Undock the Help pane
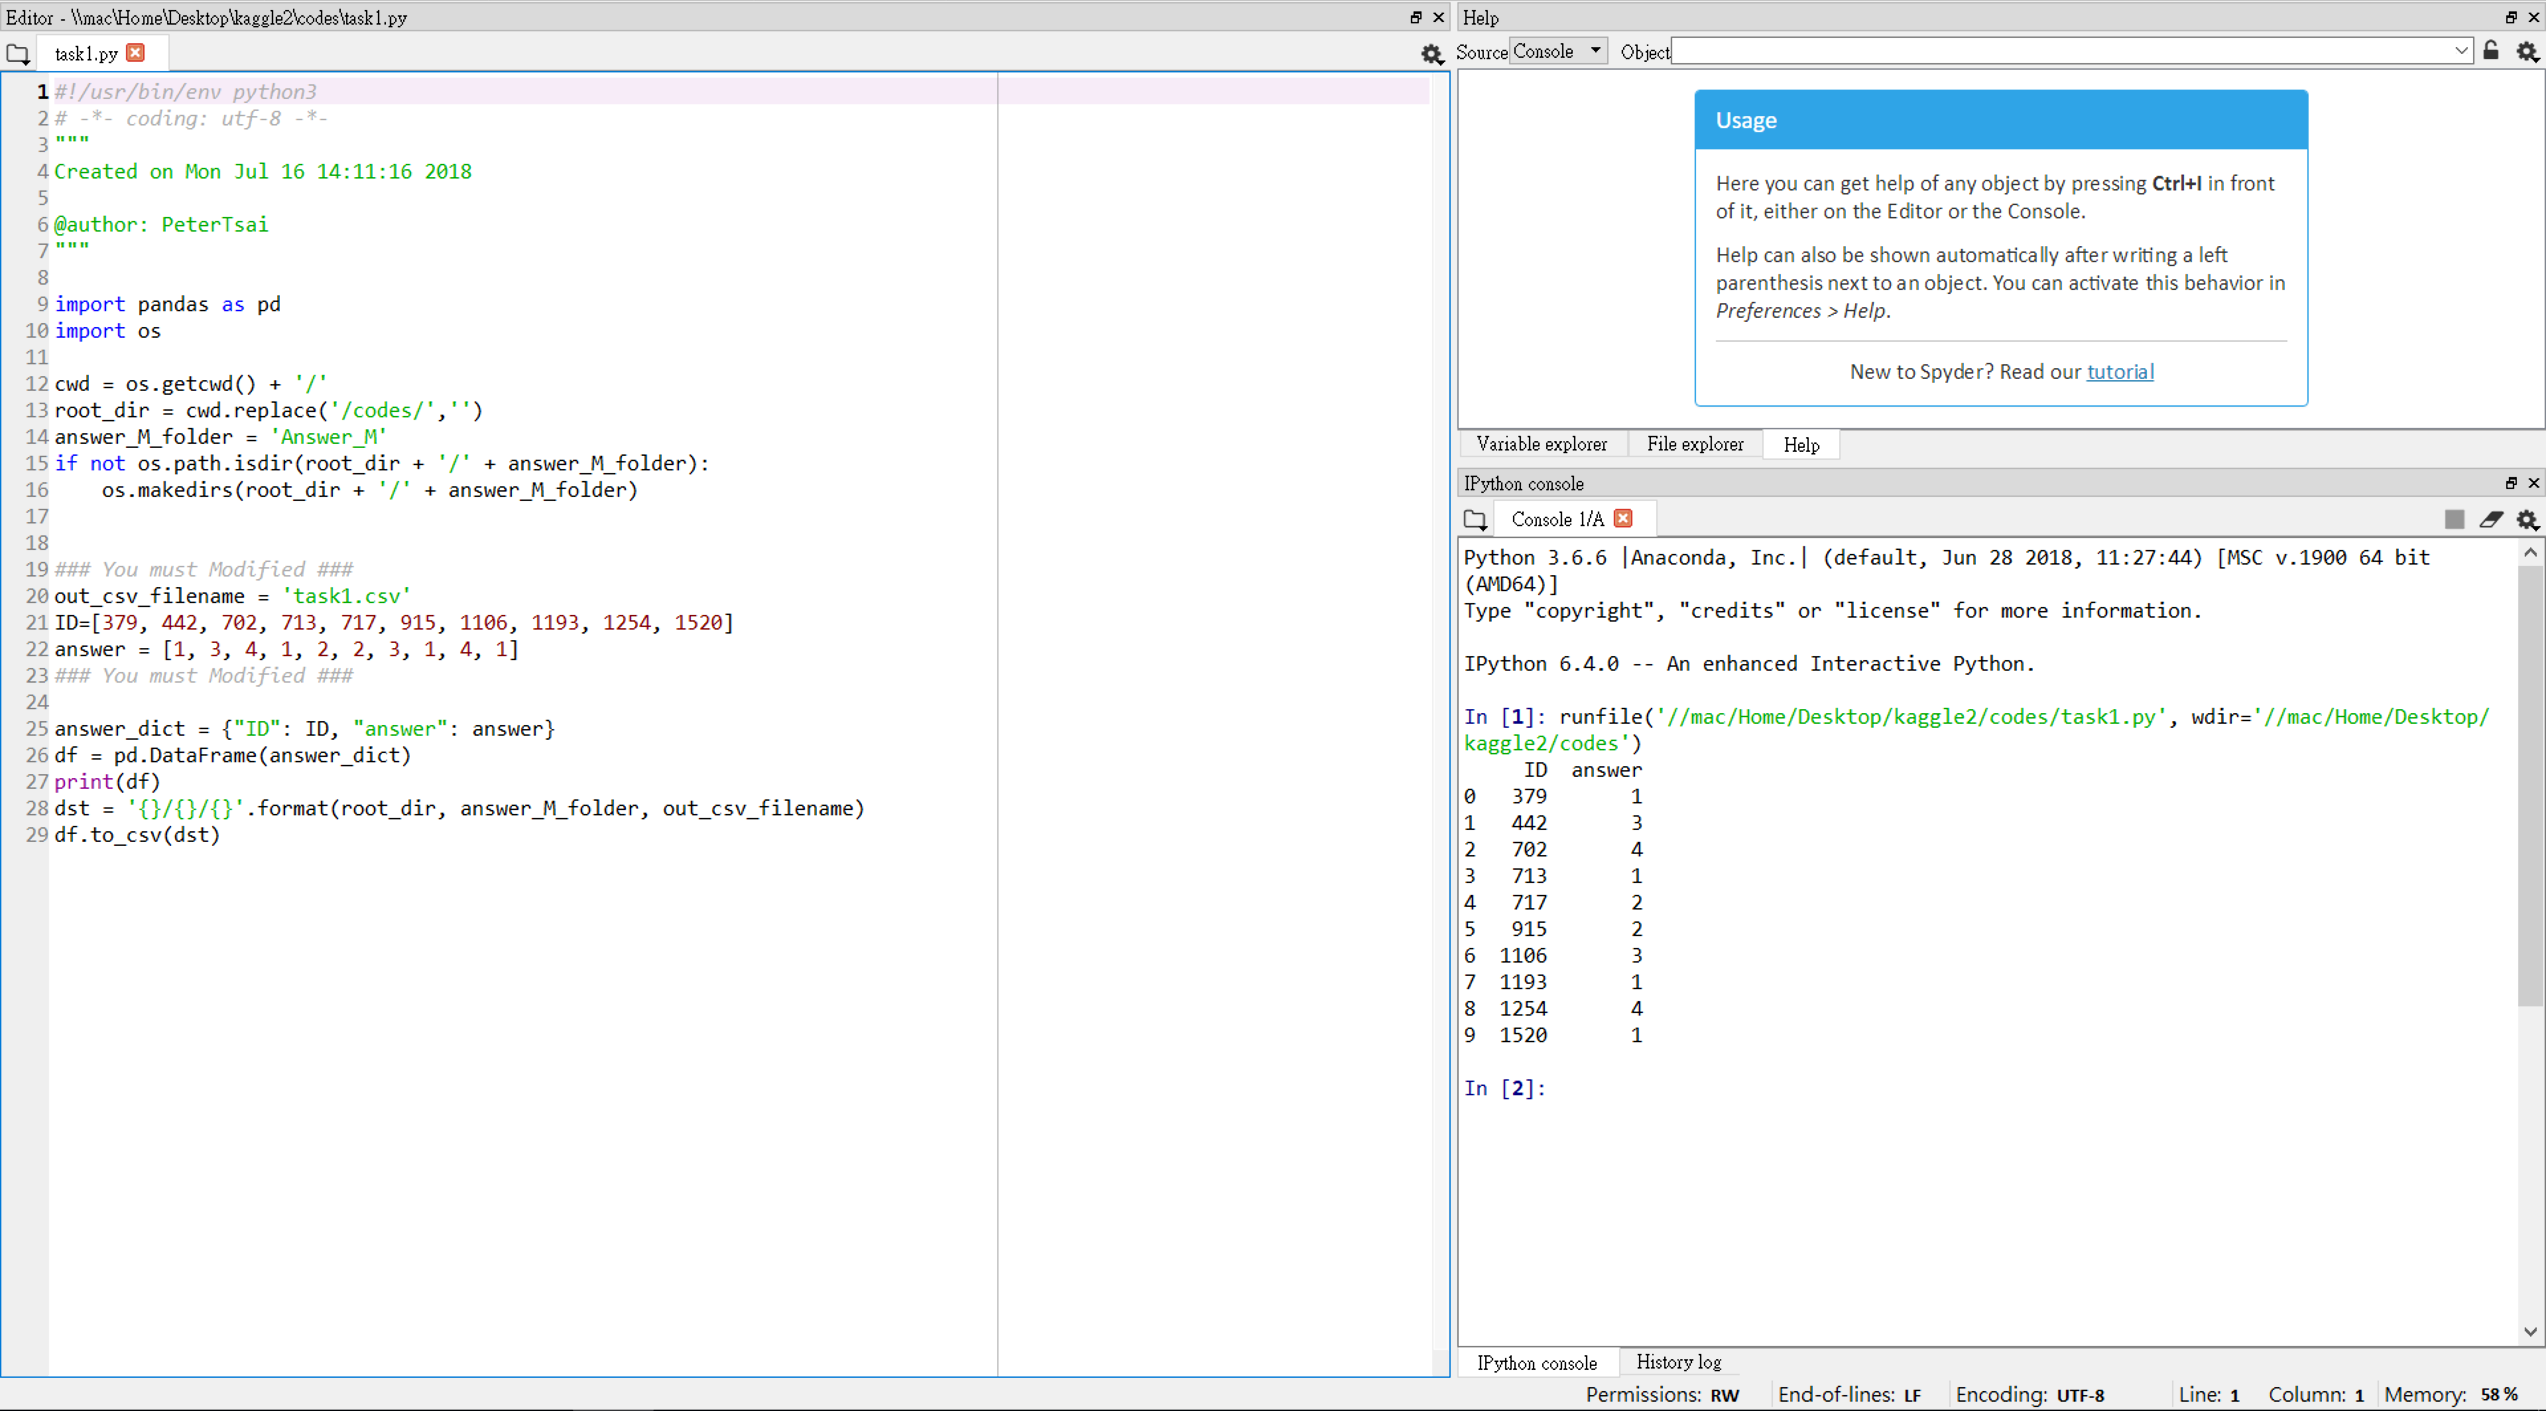The image size is (2546, 1411). (x=2510, y=17)
